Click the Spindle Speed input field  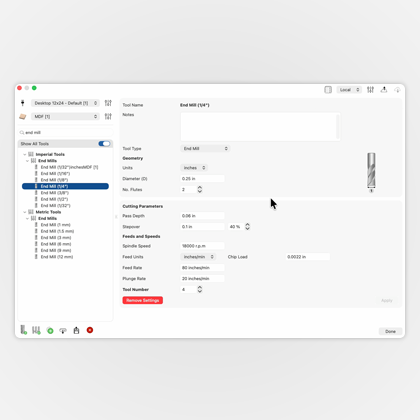[x=202, y=246]
